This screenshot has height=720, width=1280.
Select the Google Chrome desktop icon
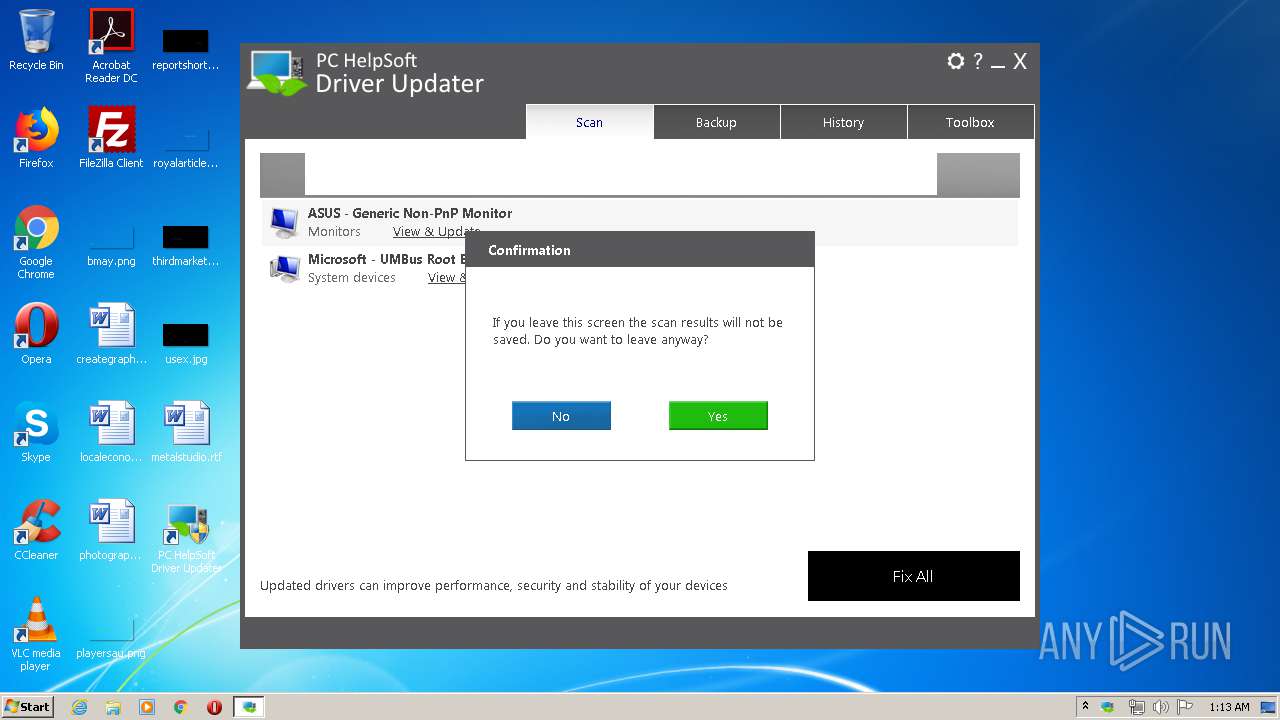coord(36,242)
